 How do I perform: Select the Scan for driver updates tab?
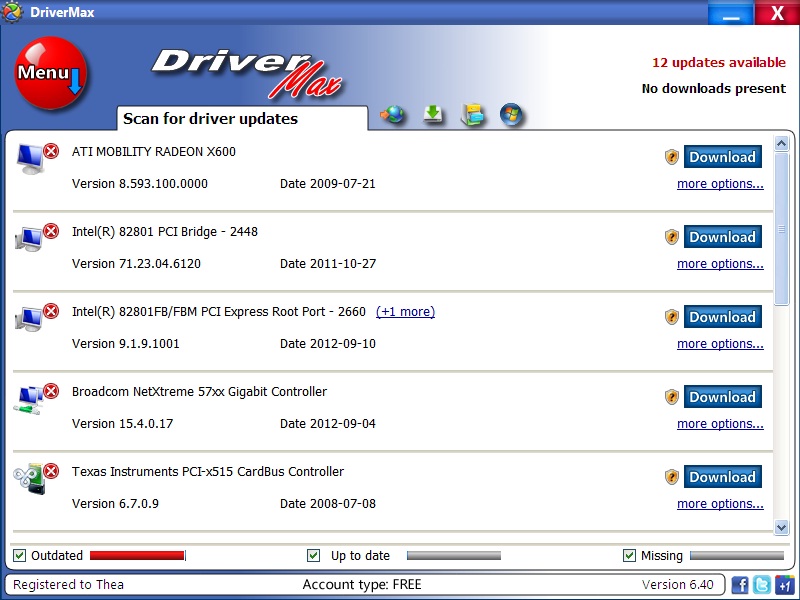(x=242, y=118)
